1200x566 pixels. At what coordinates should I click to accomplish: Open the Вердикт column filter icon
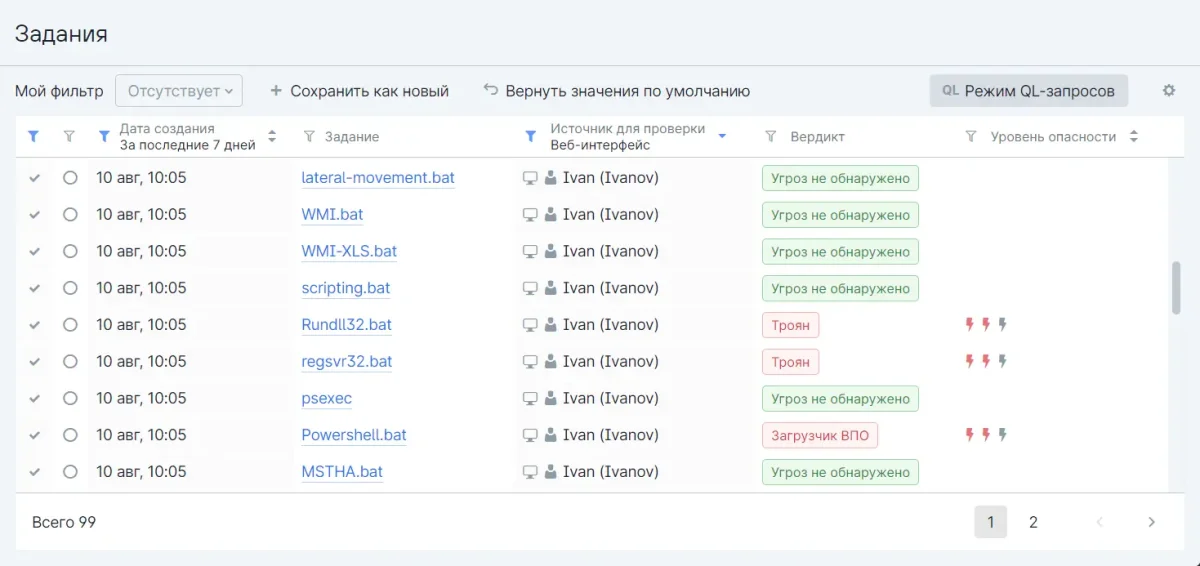(x=771, y=136)
